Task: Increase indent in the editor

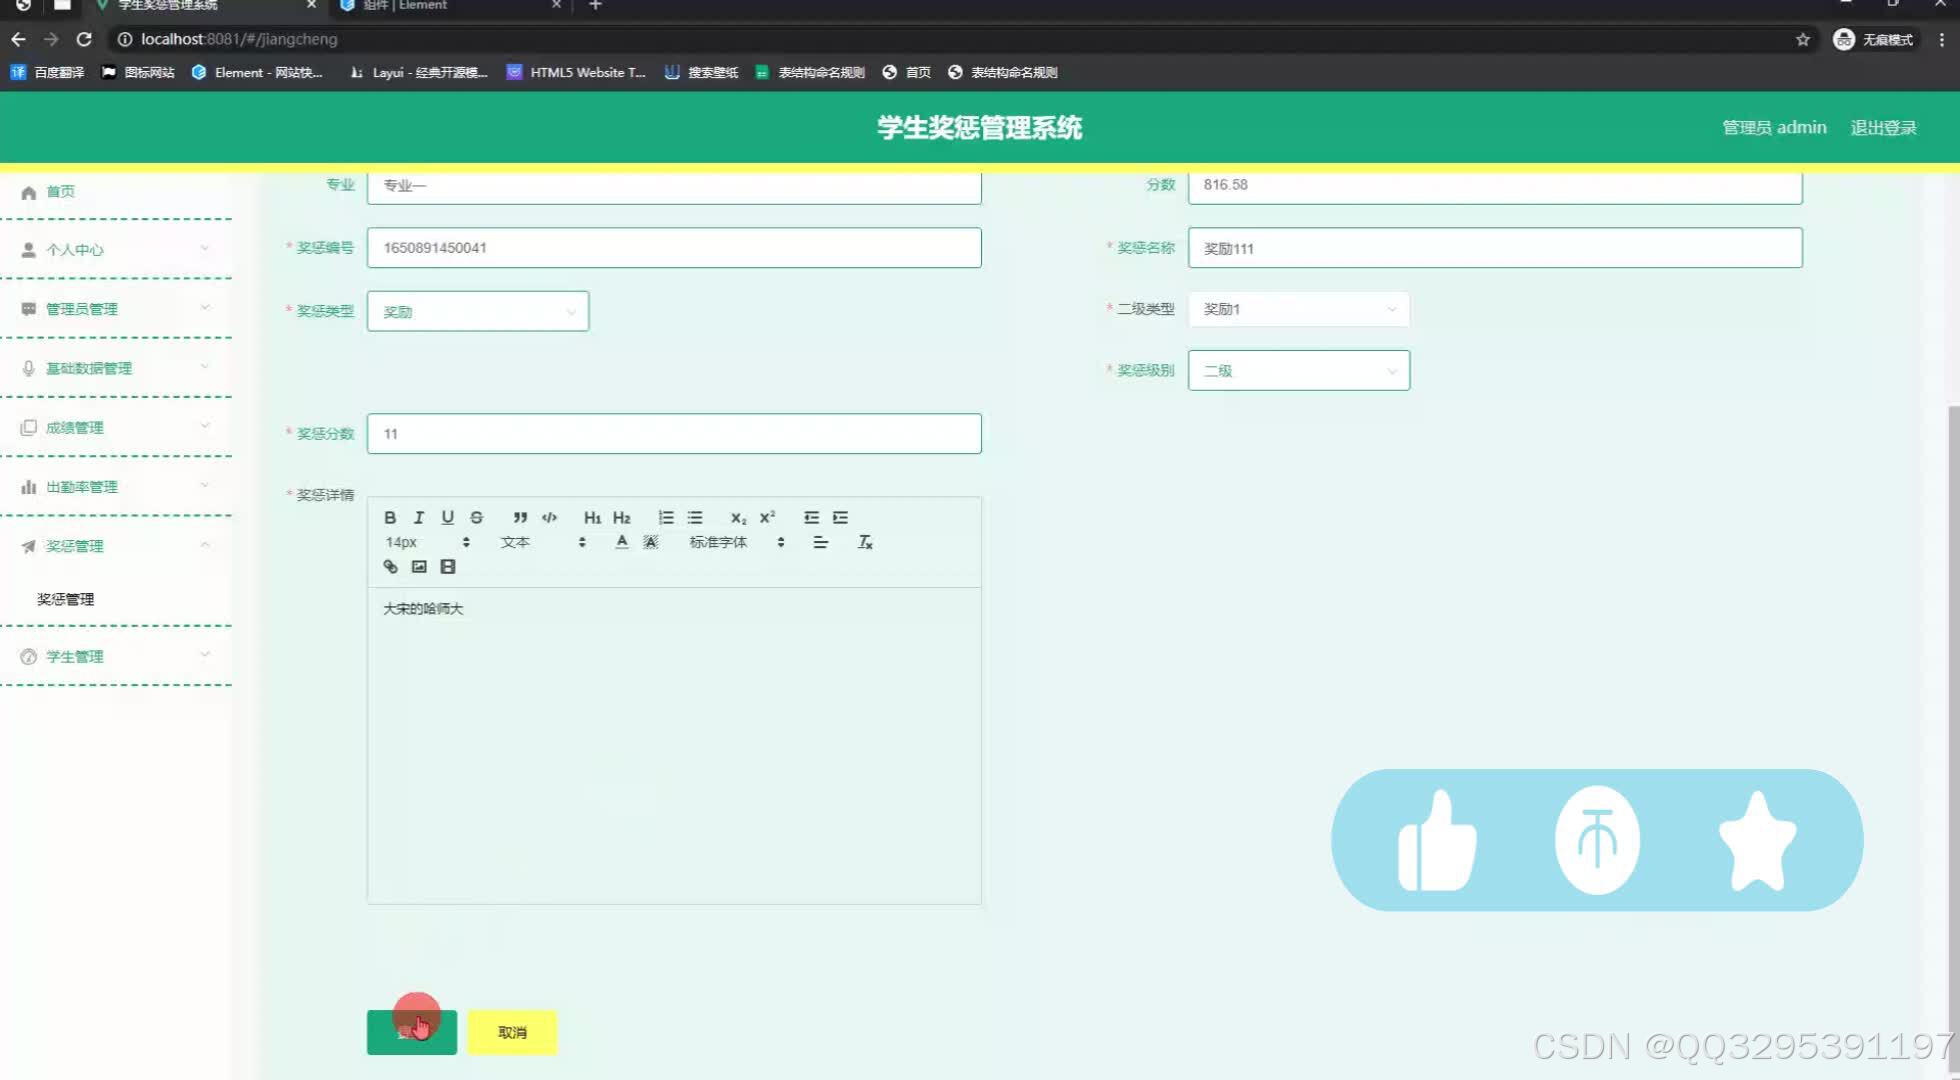Action: pos(840,517)
